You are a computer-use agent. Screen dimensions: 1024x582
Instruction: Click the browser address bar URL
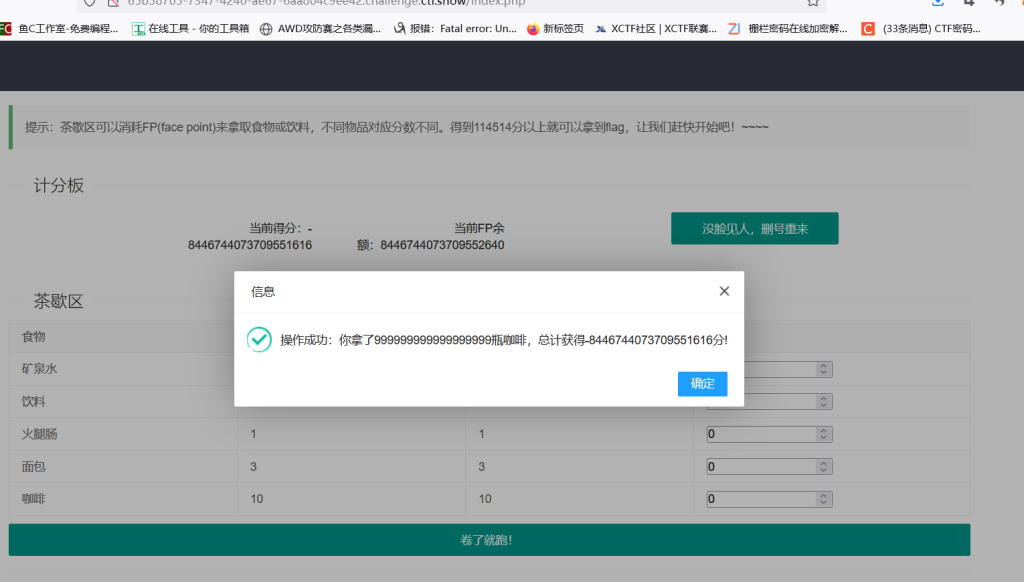tap(320, 3)
